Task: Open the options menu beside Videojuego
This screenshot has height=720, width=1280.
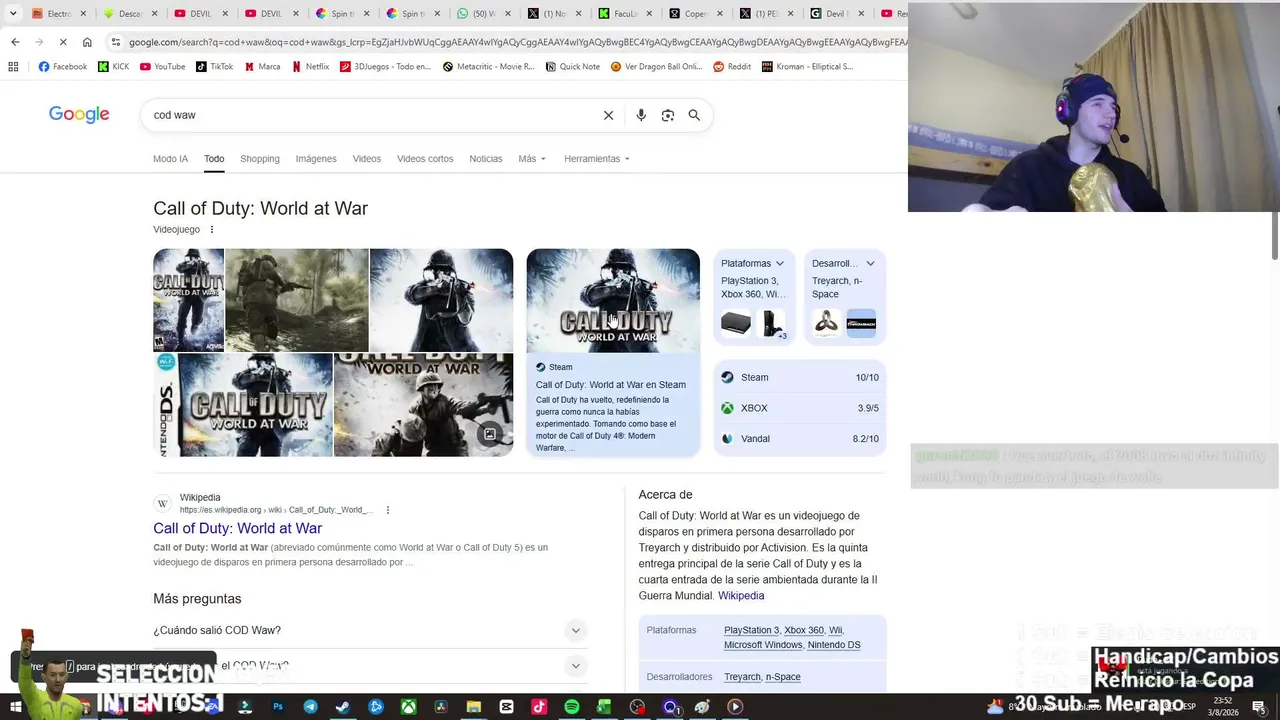Action: pyautogui.click(x=211, y=230)
